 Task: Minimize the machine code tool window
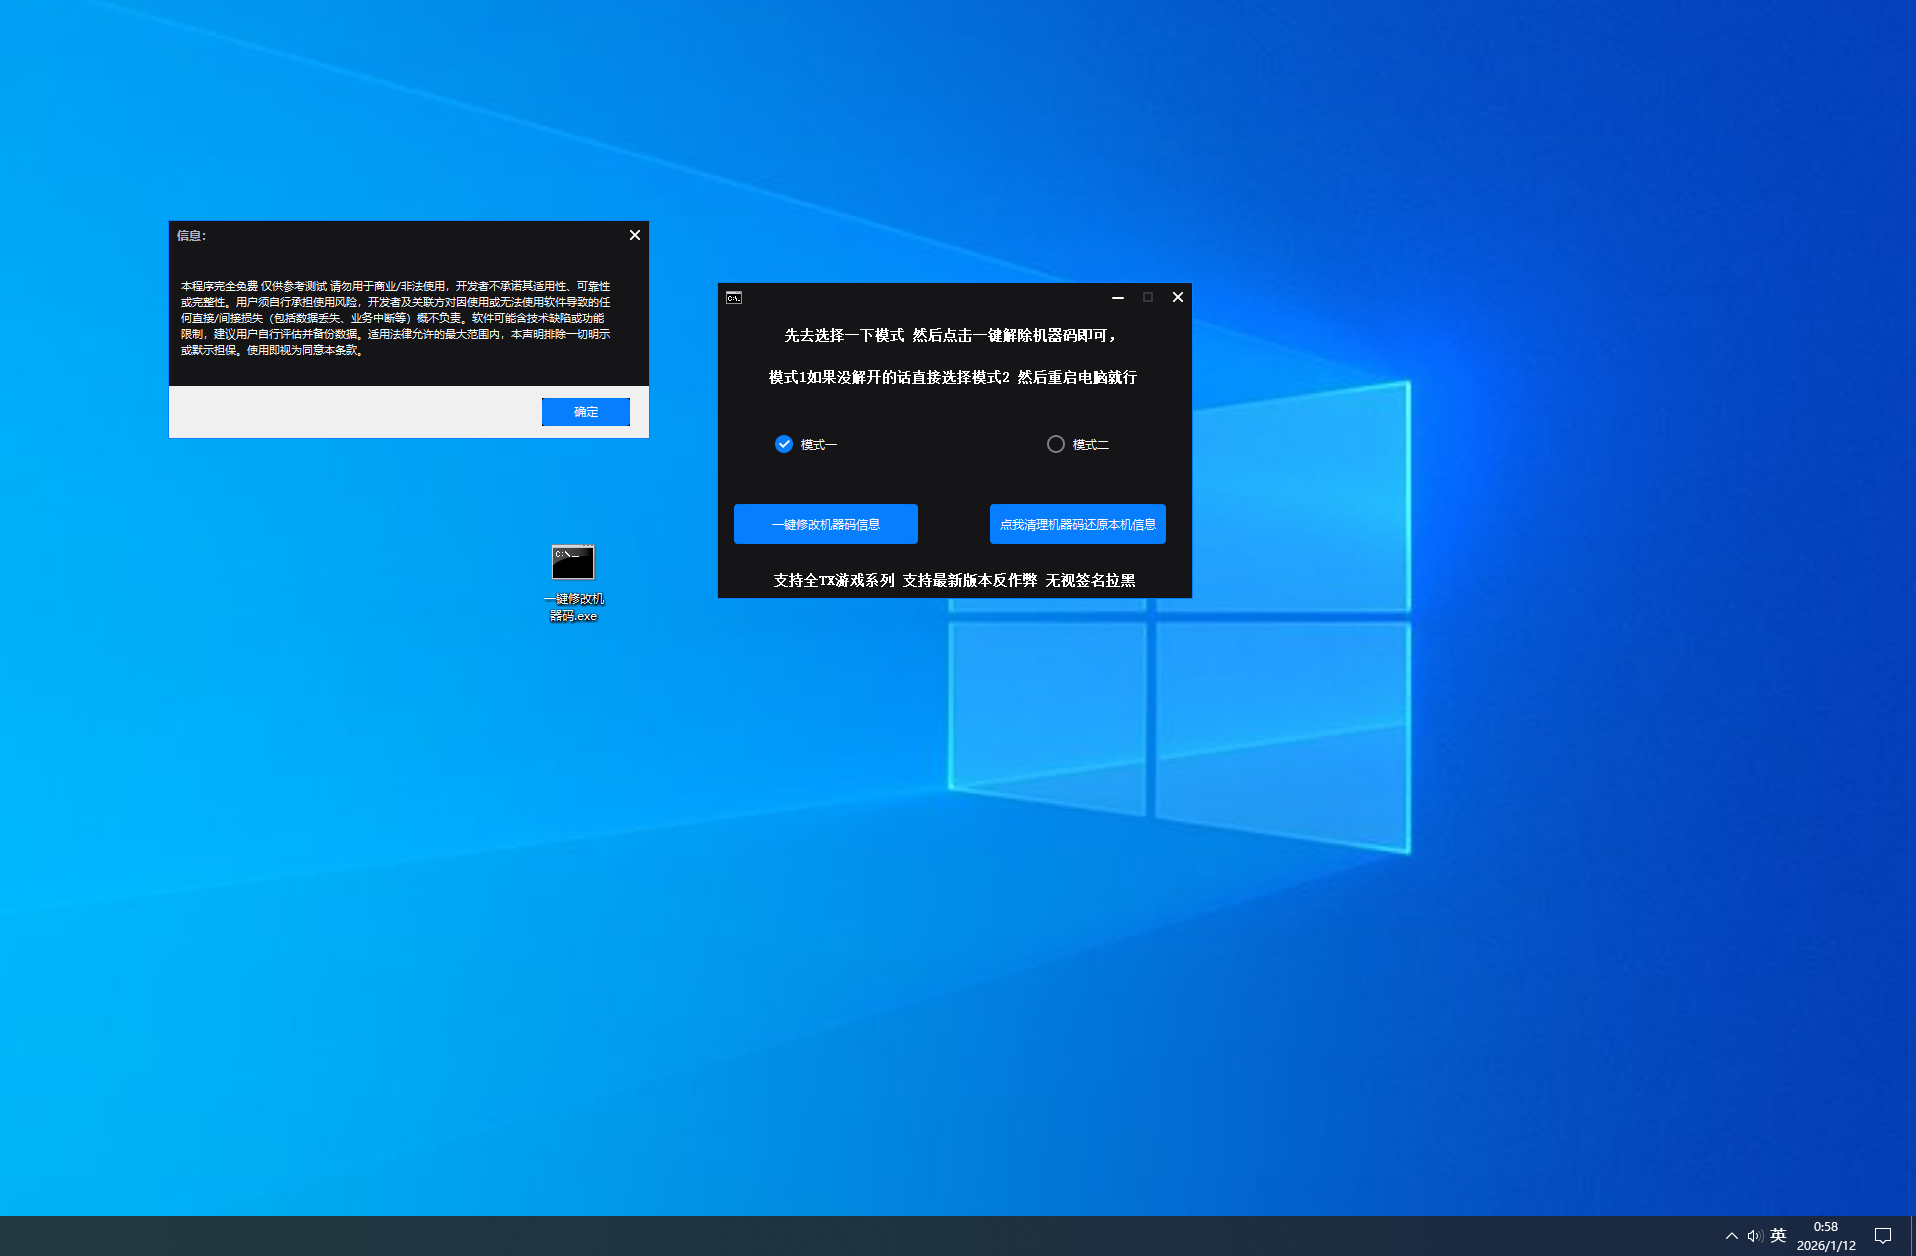(x=1118, y=298)
